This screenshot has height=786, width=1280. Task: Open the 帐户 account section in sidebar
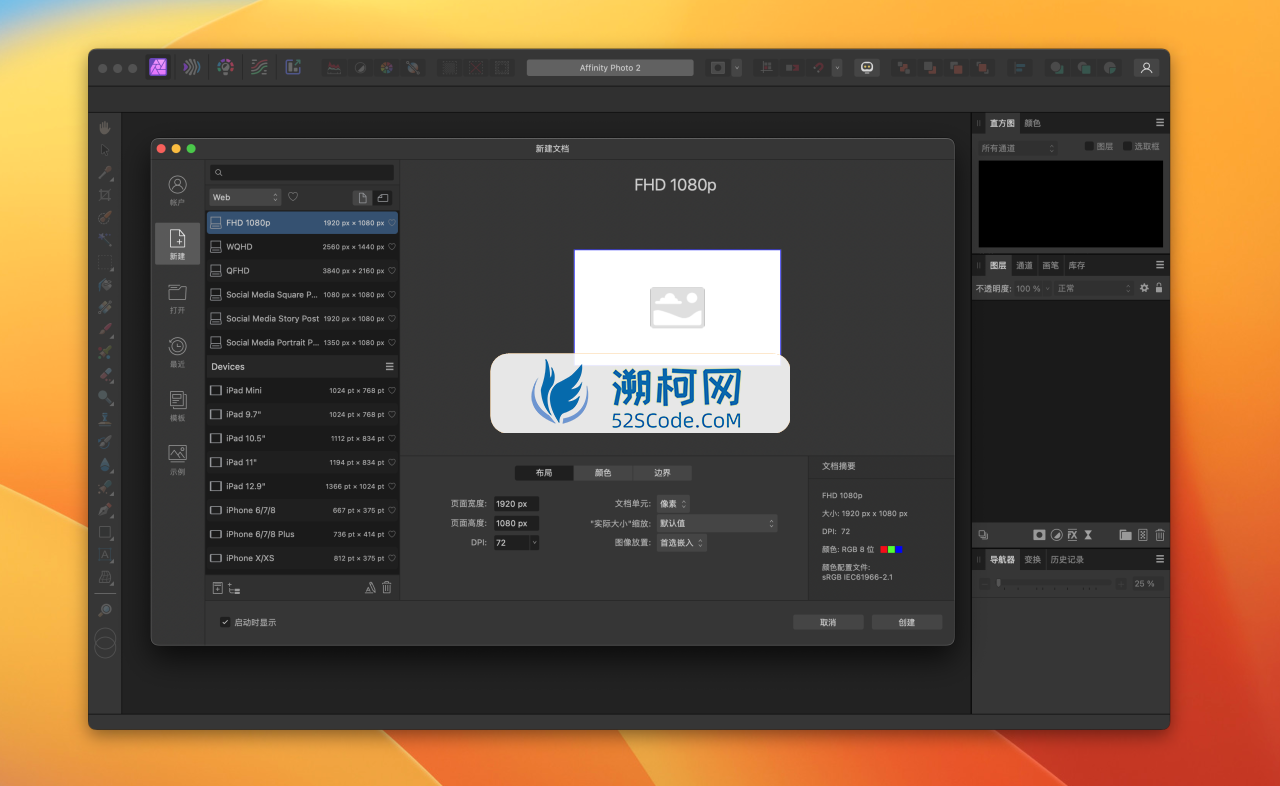[177, 191]
